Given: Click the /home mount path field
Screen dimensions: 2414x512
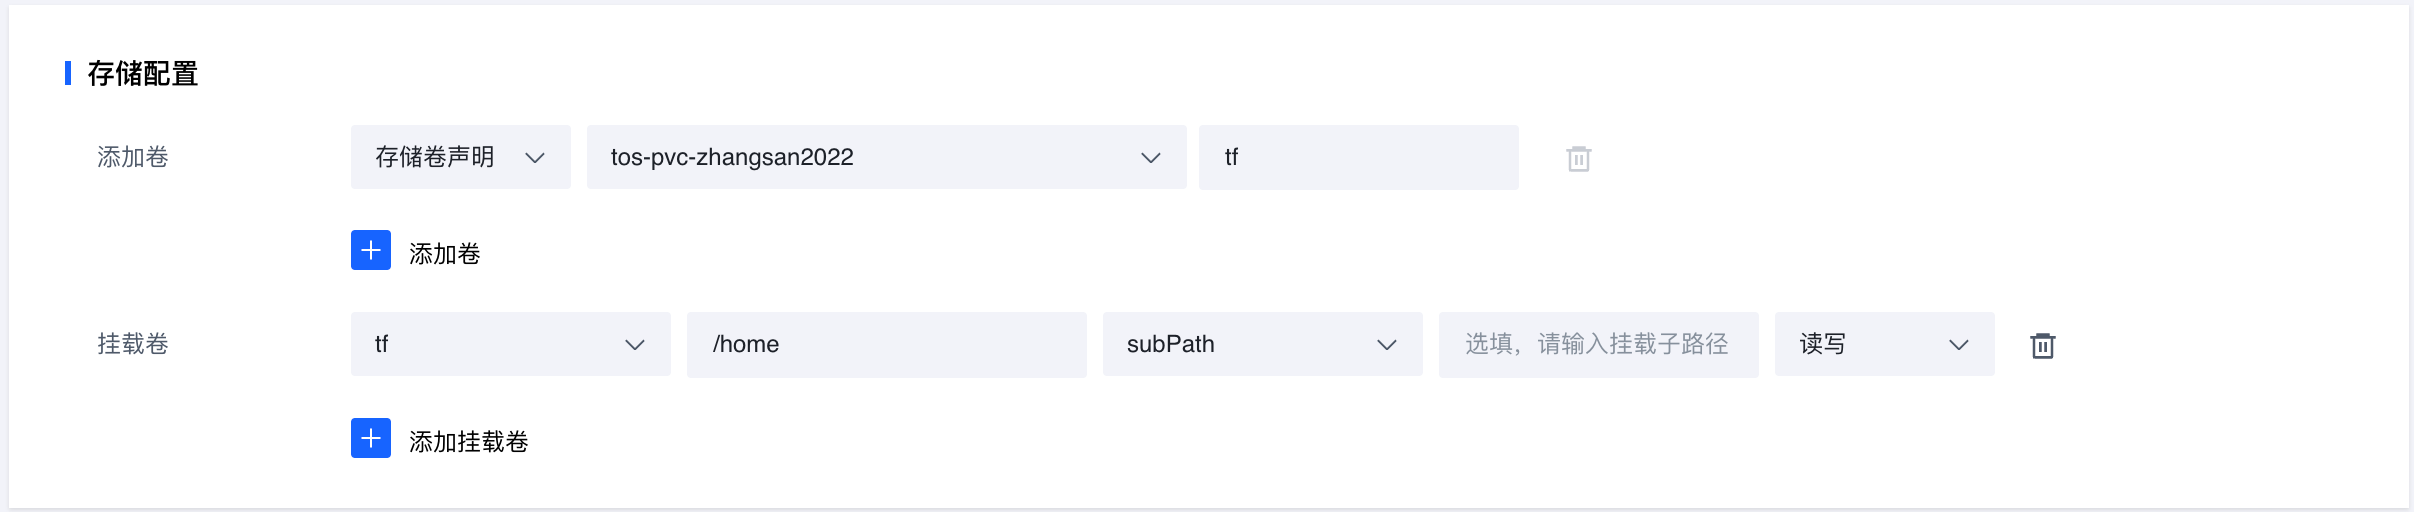Looking at the screenshot, I should click(x=886, y=344).
